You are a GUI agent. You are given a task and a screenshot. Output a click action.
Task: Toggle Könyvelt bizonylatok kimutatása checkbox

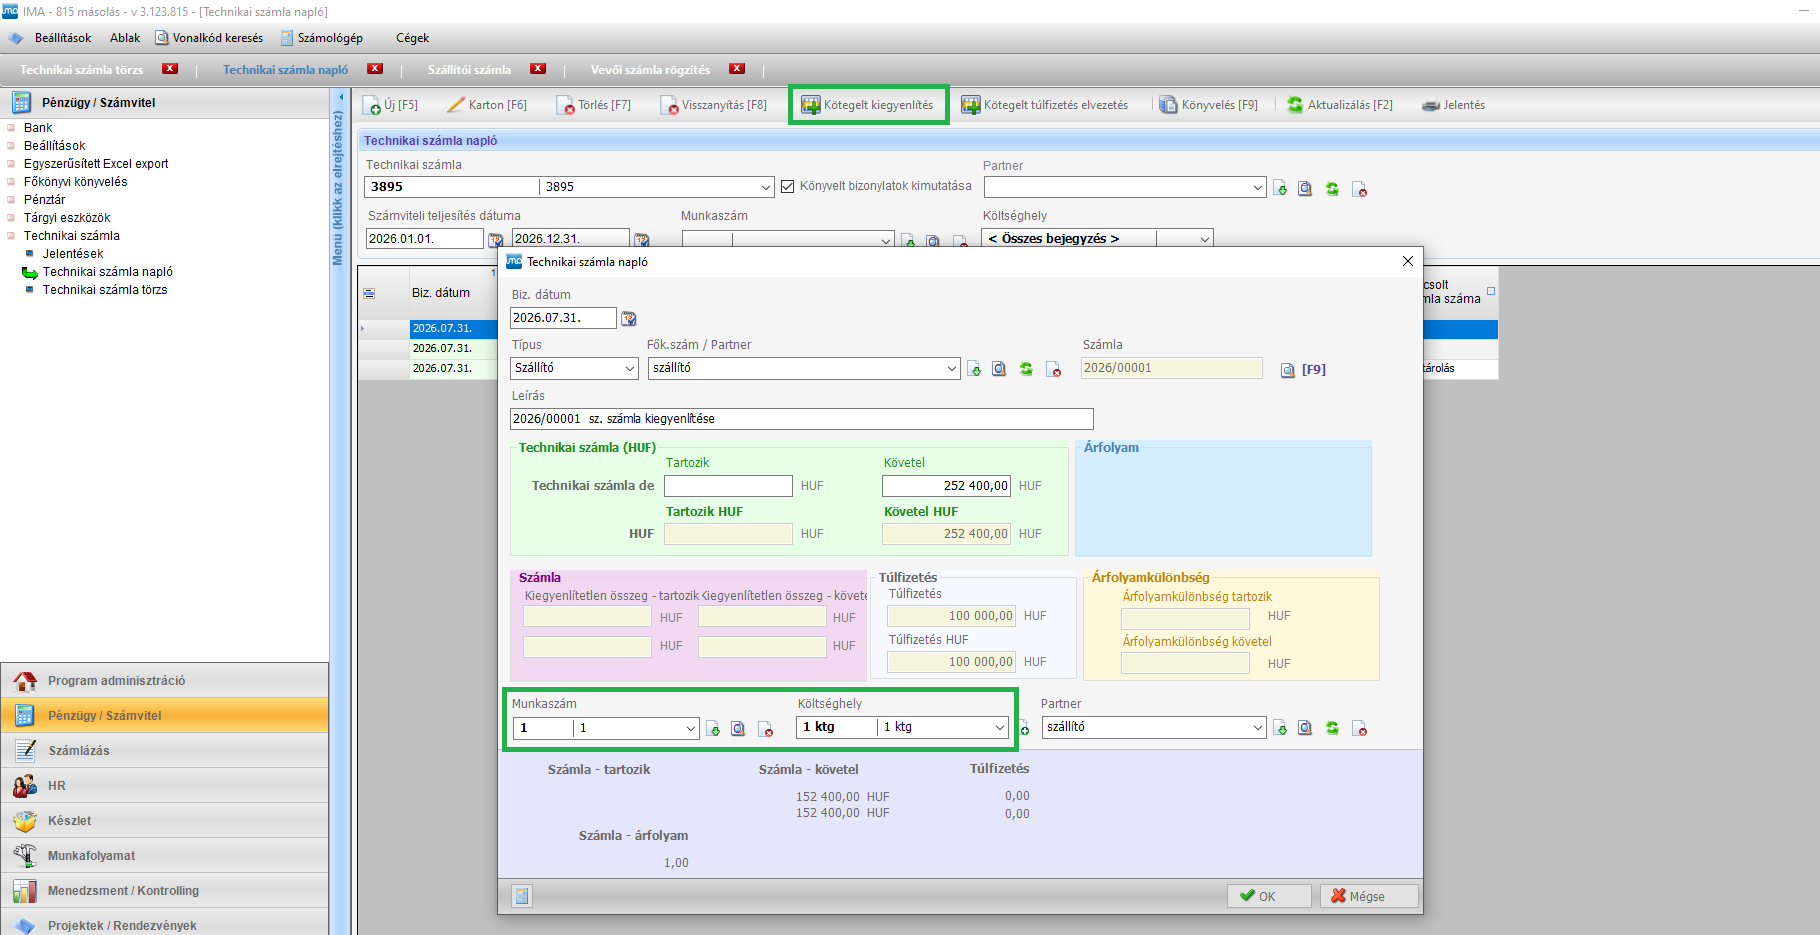coord(788,186)
